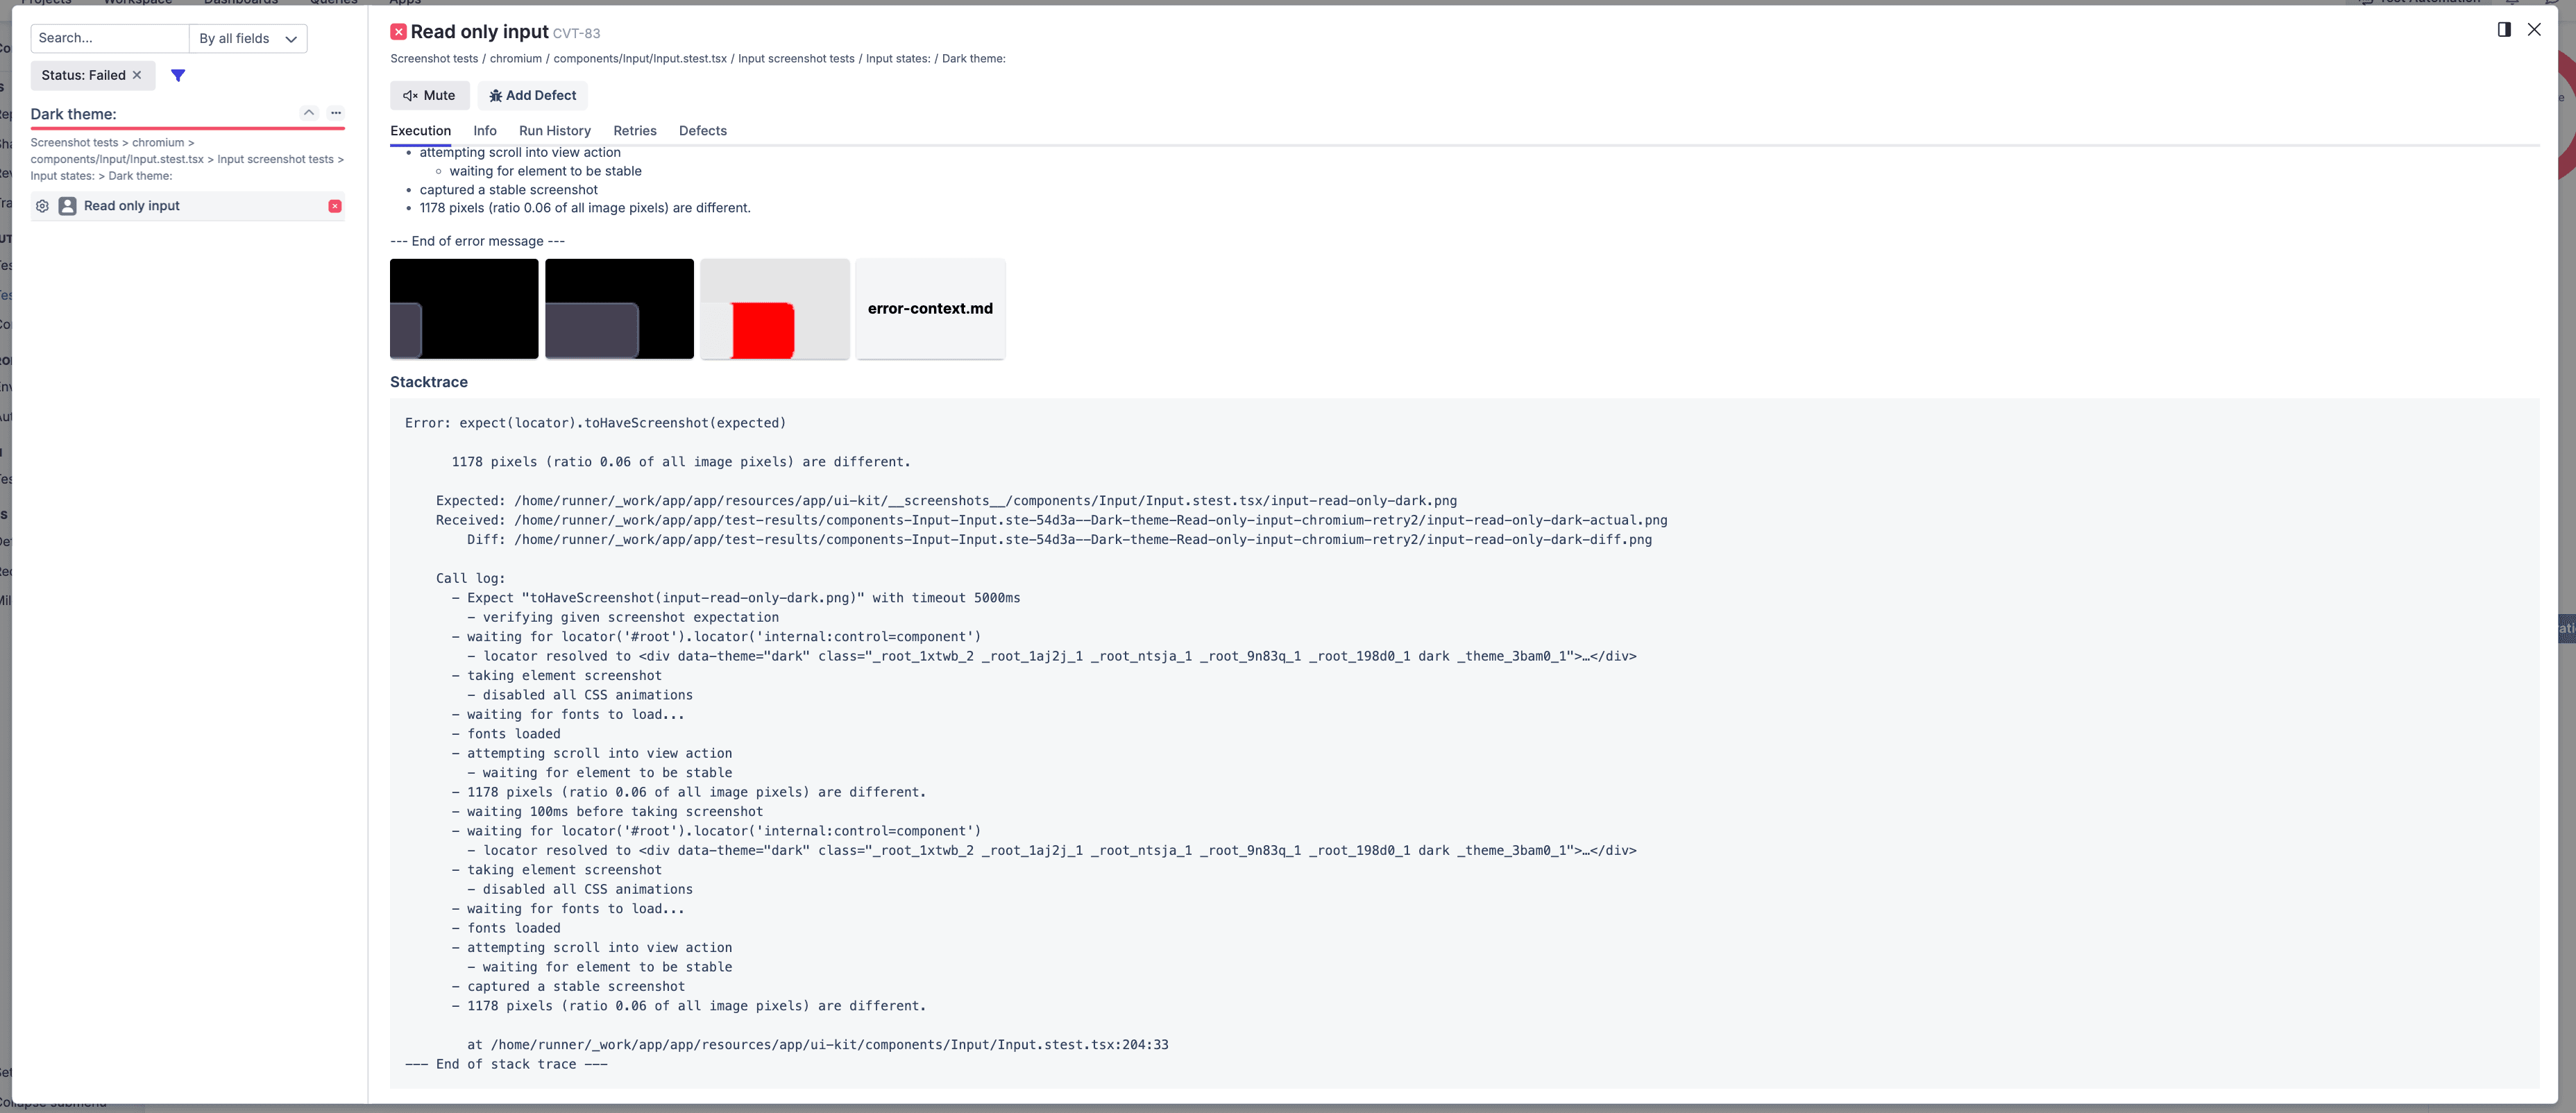Click the 'Diff:' png path line
The image size is (2576, 1113).
coord(1059,540)
